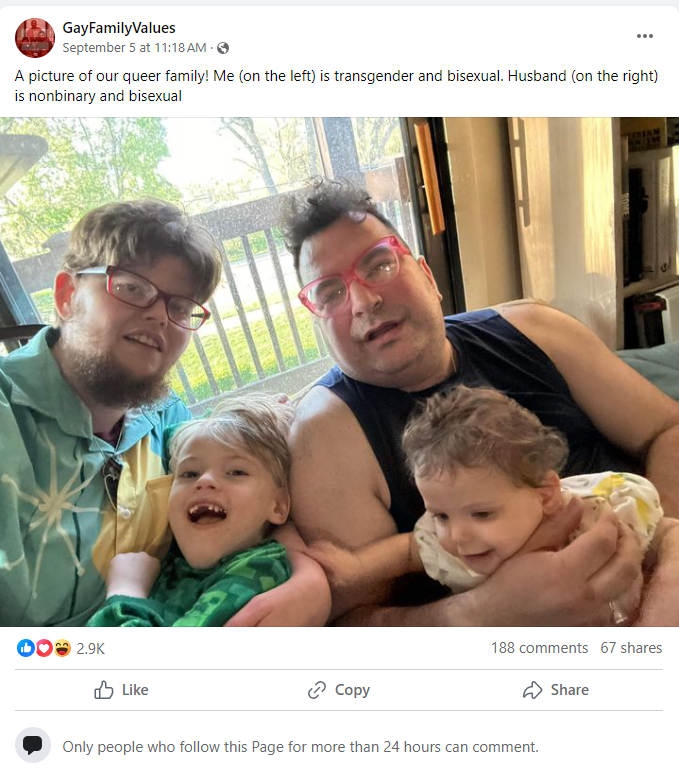The width and height of the screenshot is (679, 777).
Task: Like this post
Action: pos(121,690)
